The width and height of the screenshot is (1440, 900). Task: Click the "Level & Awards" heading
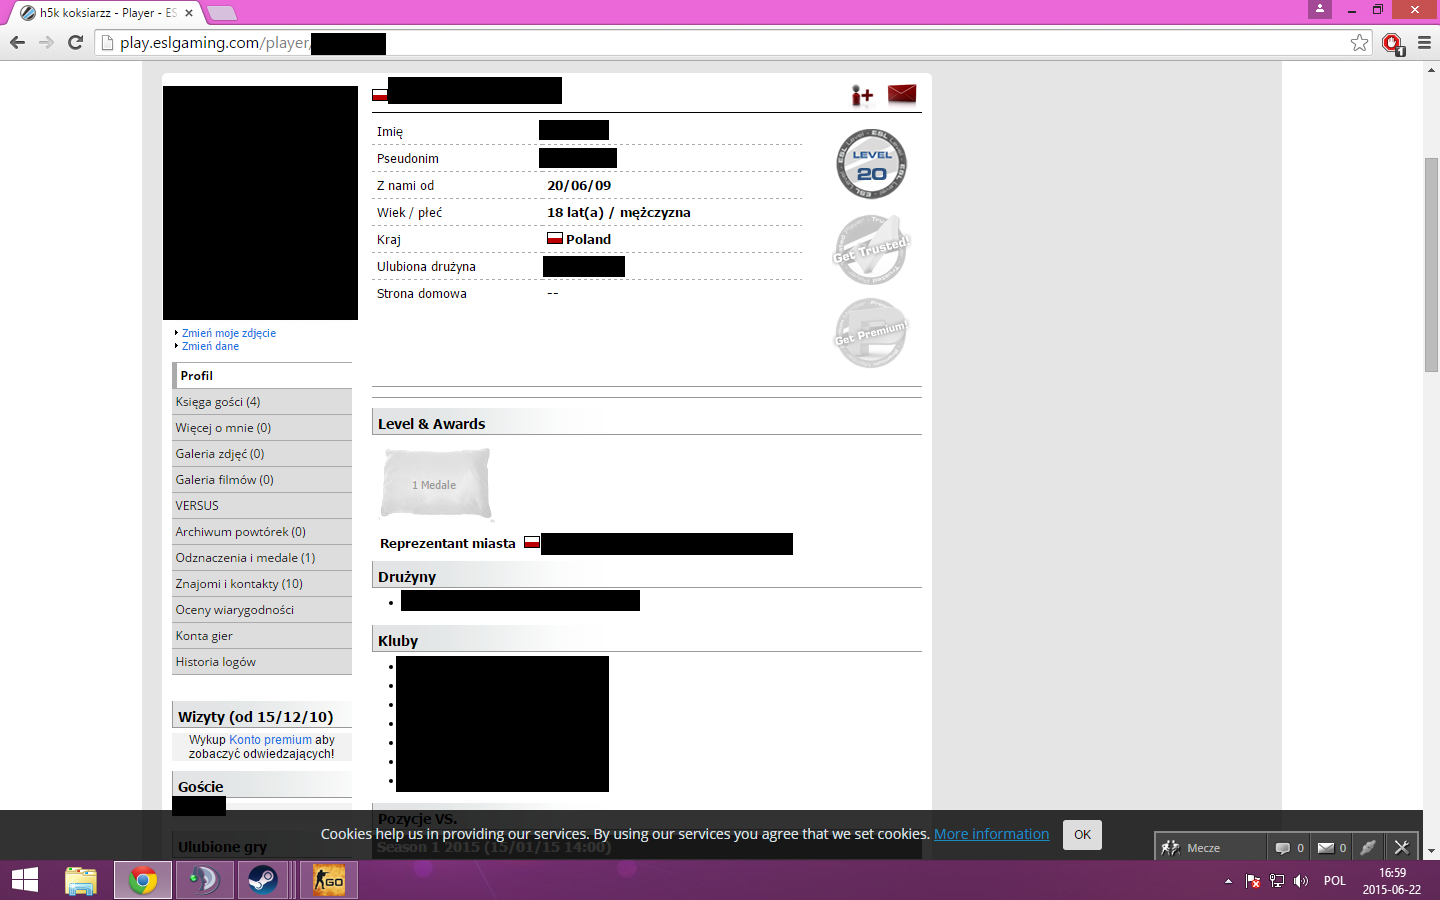[x=432, y=424]
